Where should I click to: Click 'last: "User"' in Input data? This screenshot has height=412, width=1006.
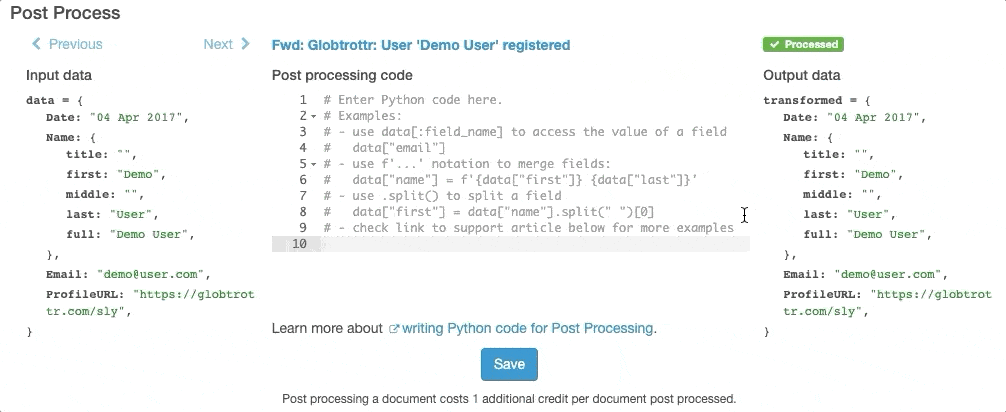coord(112,214)
